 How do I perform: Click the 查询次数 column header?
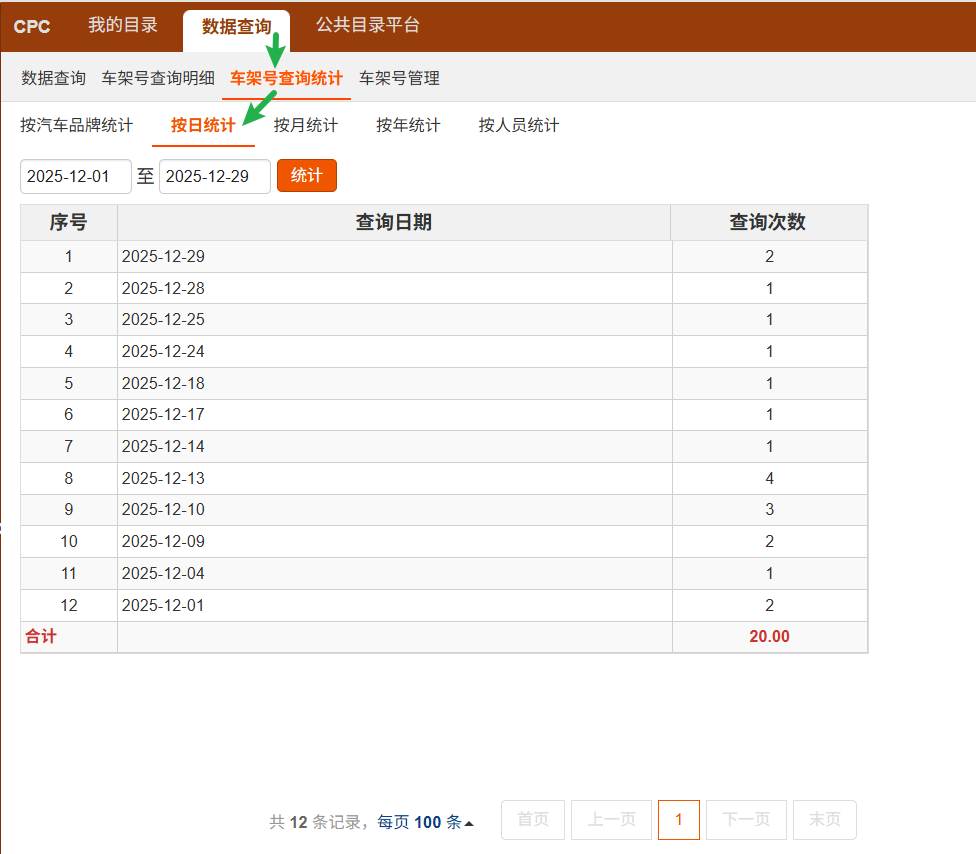pyautogui.click(x=768, y=222)
